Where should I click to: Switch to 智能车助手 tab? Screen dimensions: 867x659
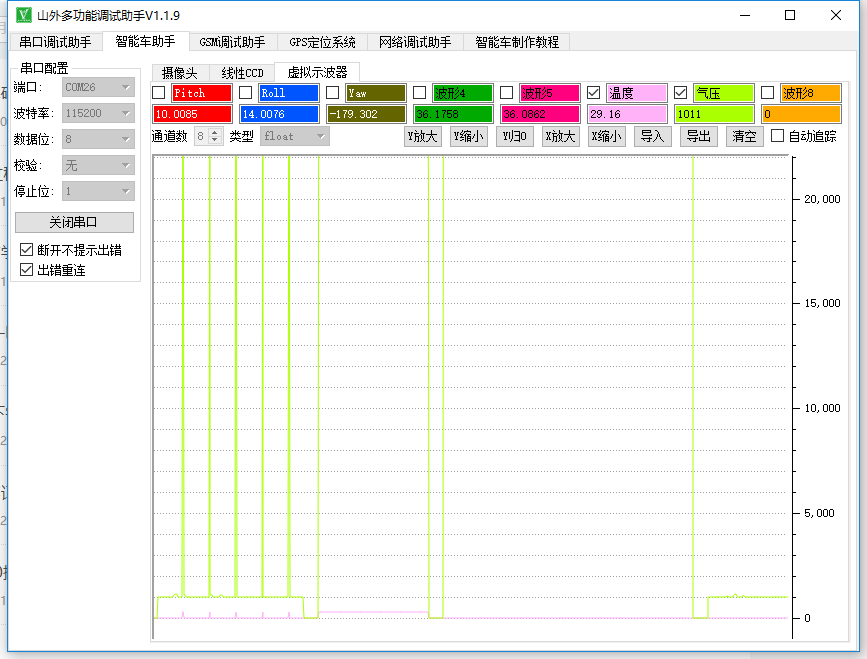(145, 41)
